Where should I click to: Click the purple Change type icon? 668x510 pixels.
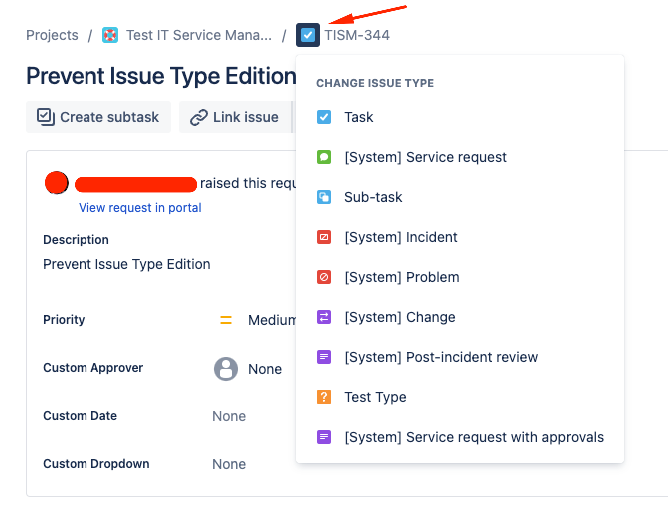tap(324, 317)
